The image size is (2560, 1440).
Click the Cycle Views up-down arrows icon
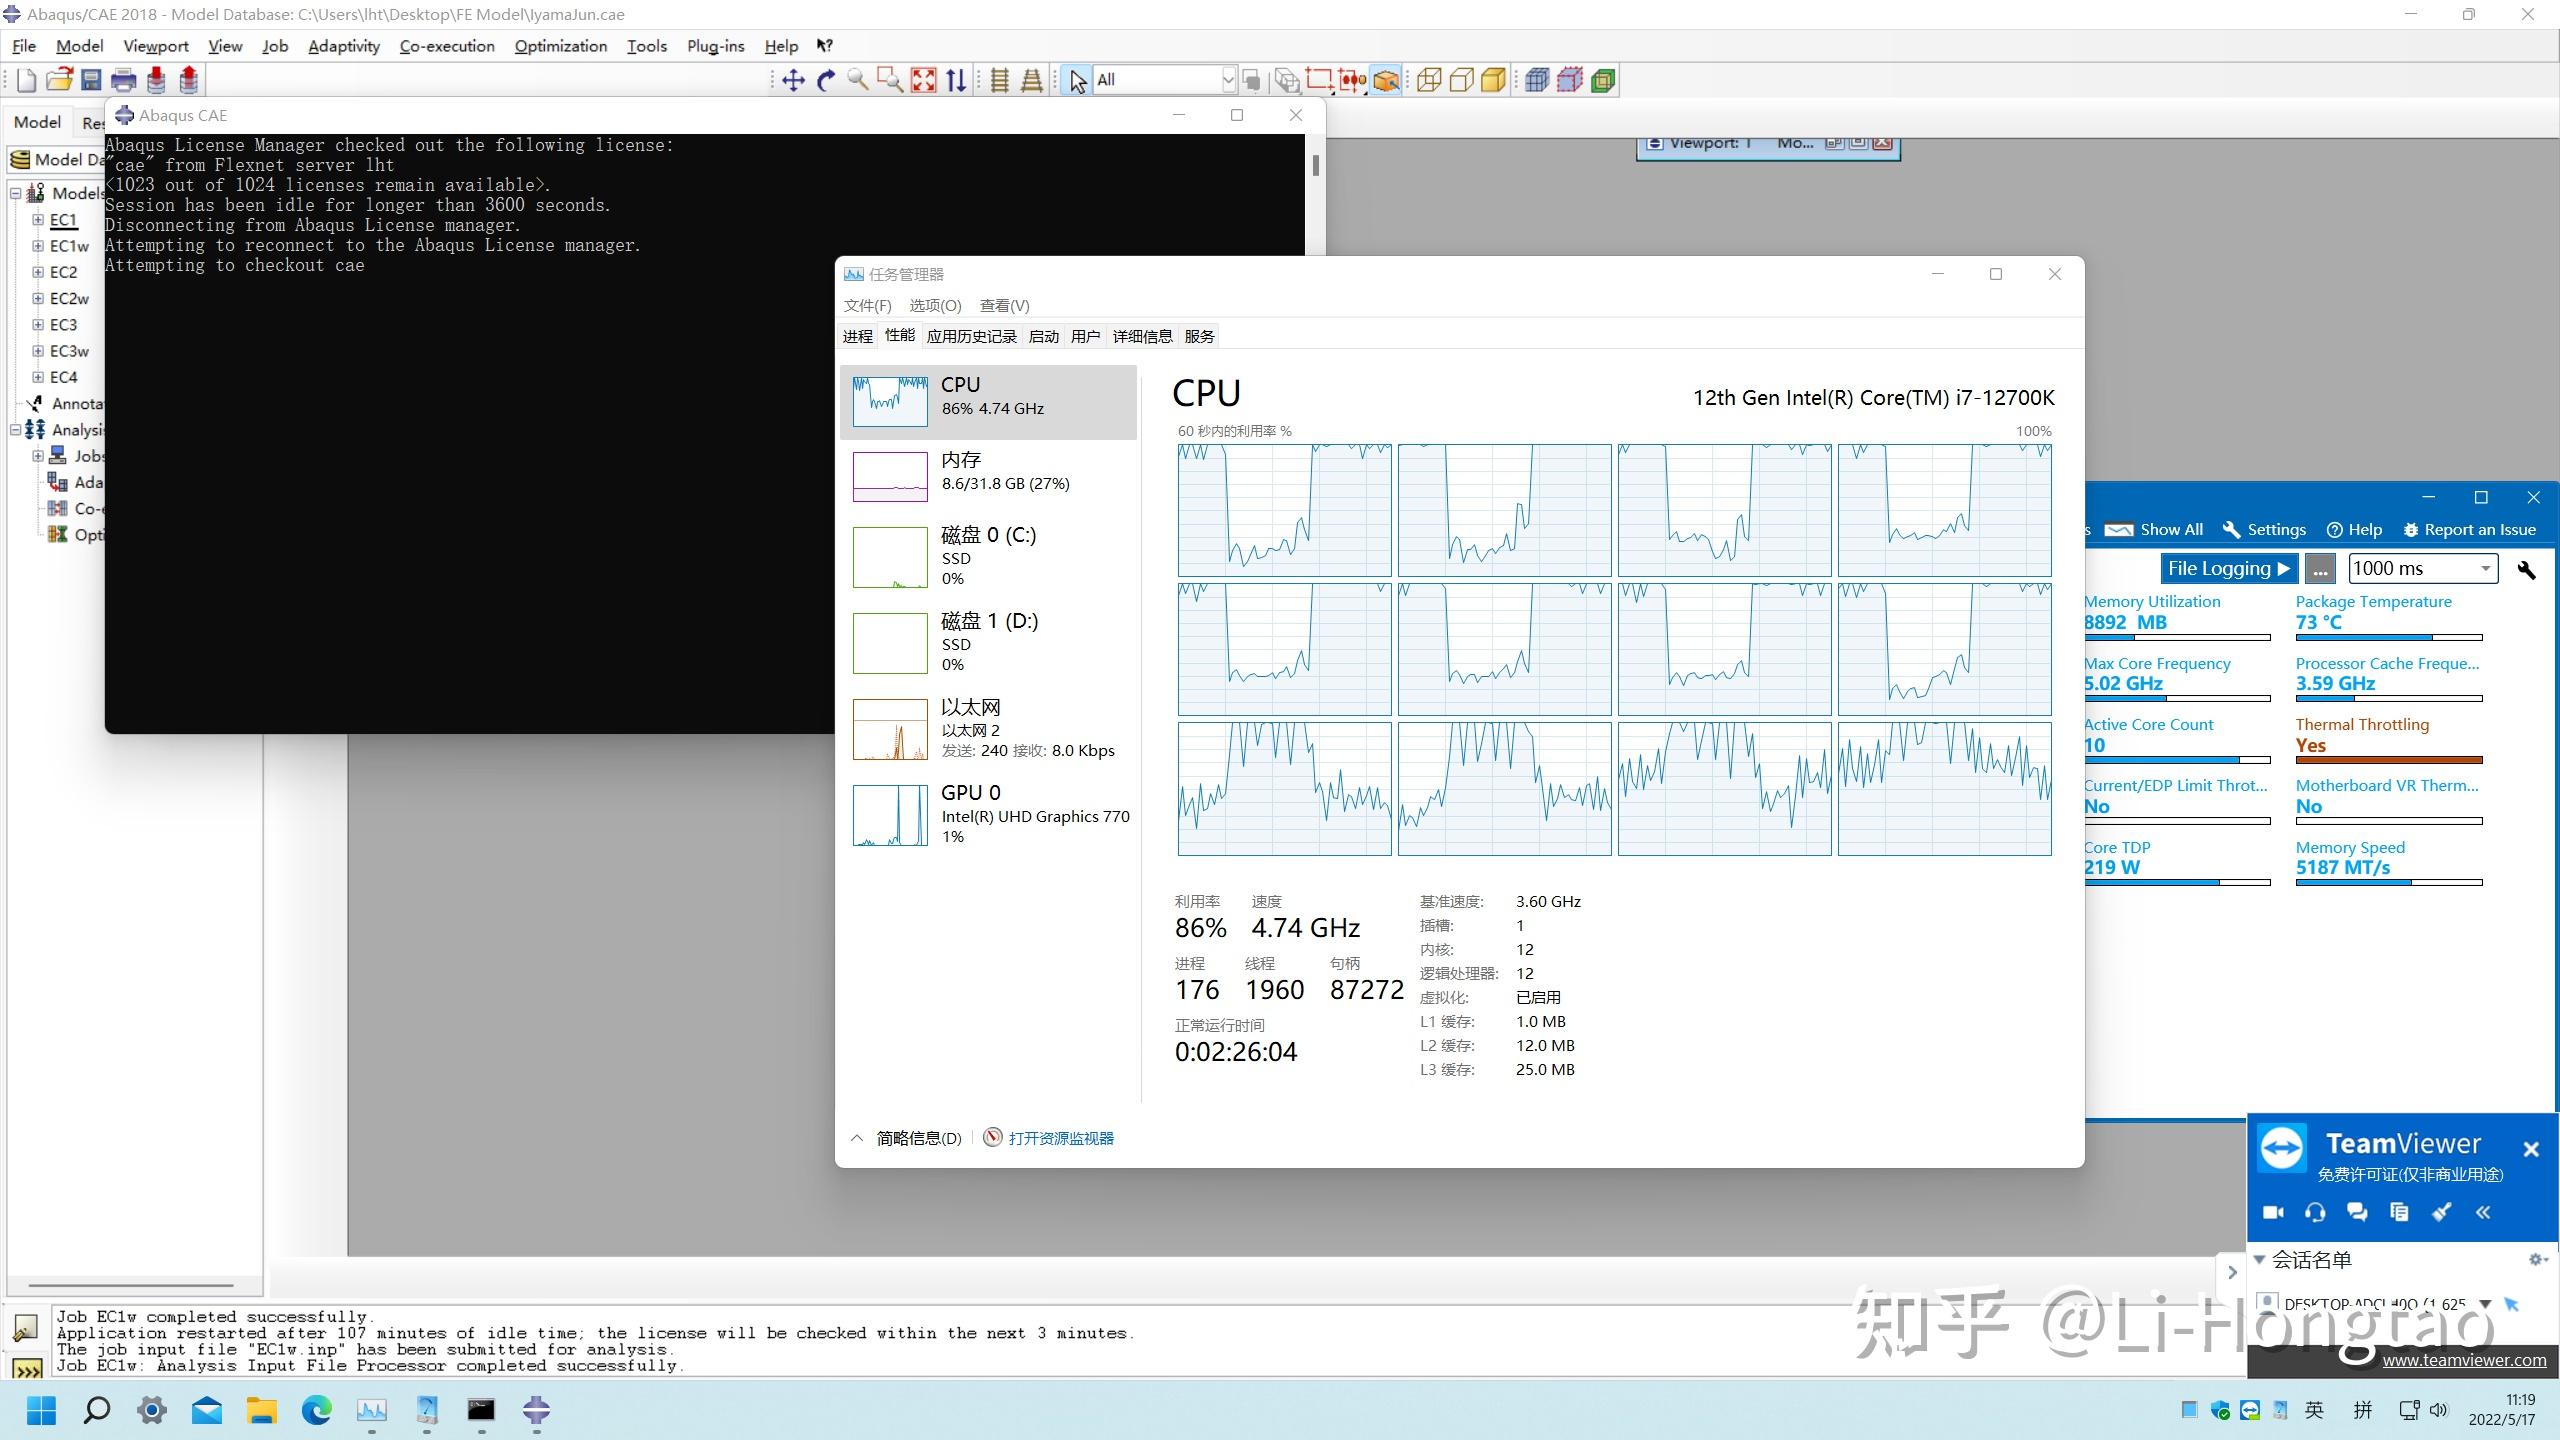coord(956,80)
